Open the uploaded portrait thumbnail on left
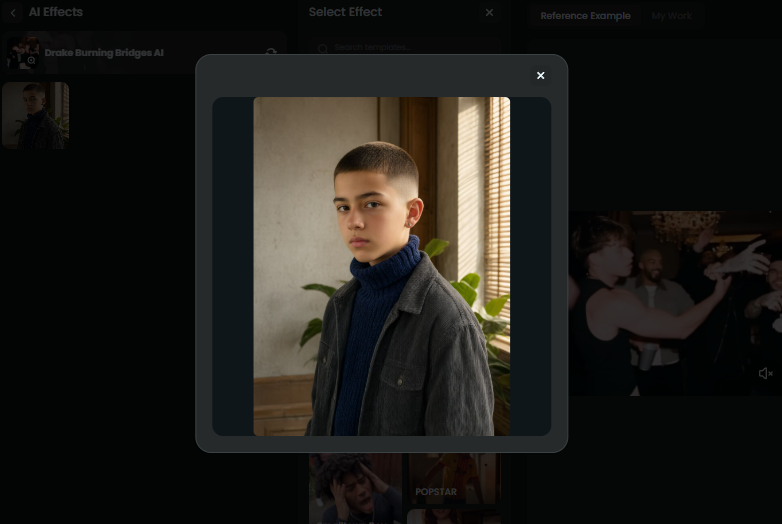Viewport: 782px width, 524px height. click(35, 116)
